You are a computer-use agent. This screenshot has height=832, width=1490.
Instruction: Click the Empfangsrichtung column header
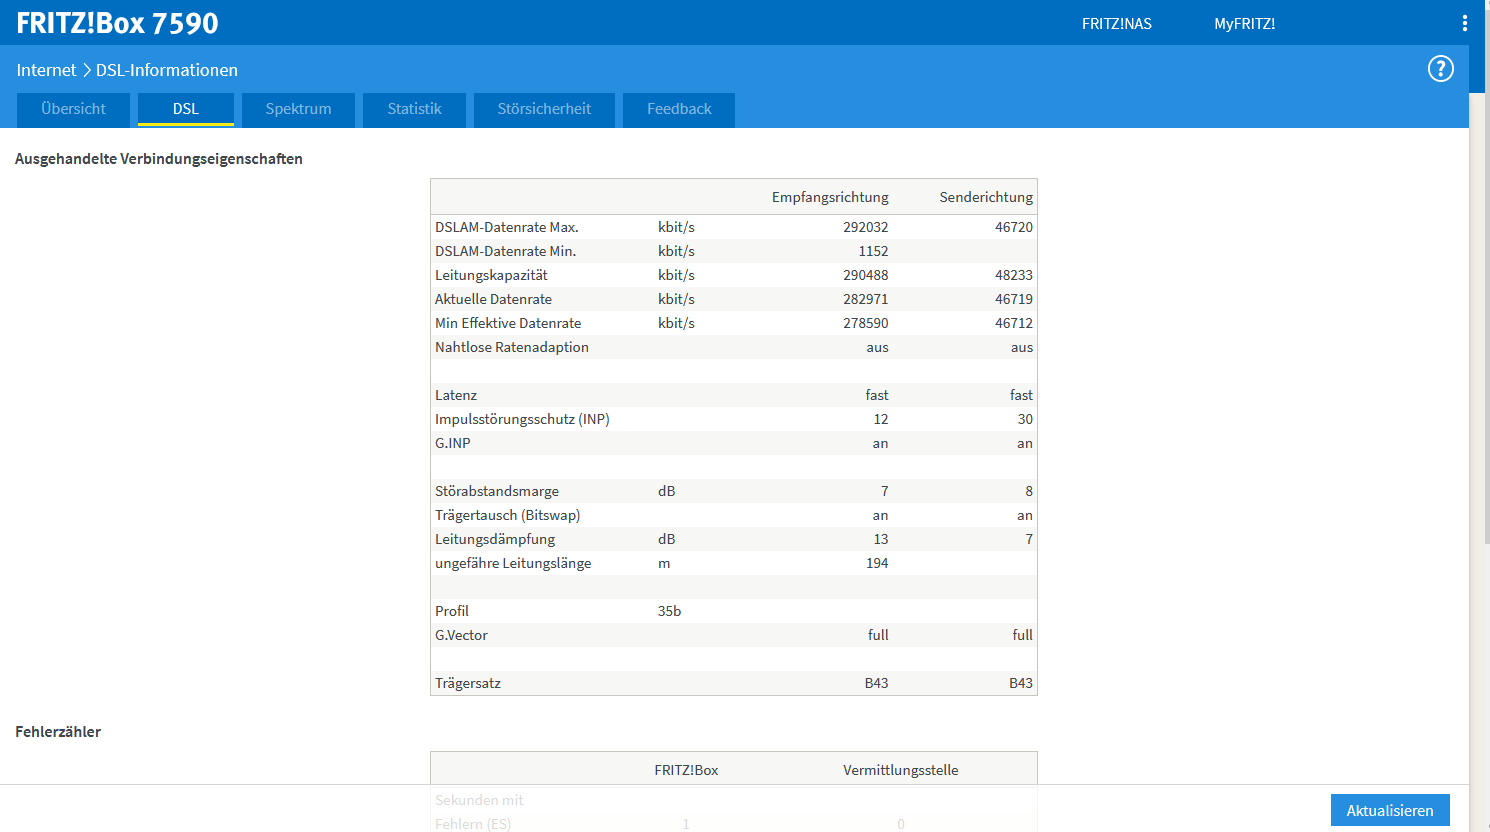point(830,197)
